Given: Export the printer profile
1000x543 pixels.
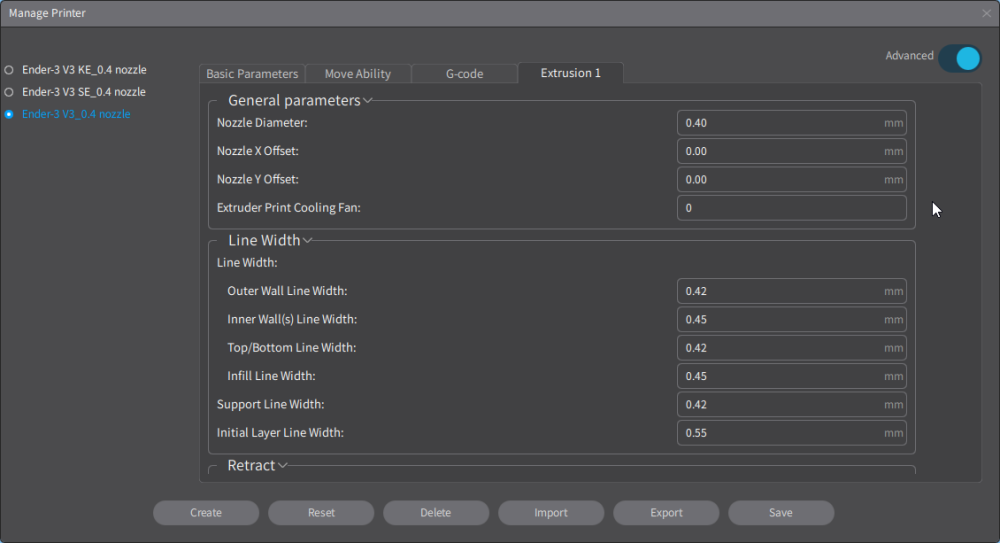Looking at the screenshot, I should tap(666, 513).
